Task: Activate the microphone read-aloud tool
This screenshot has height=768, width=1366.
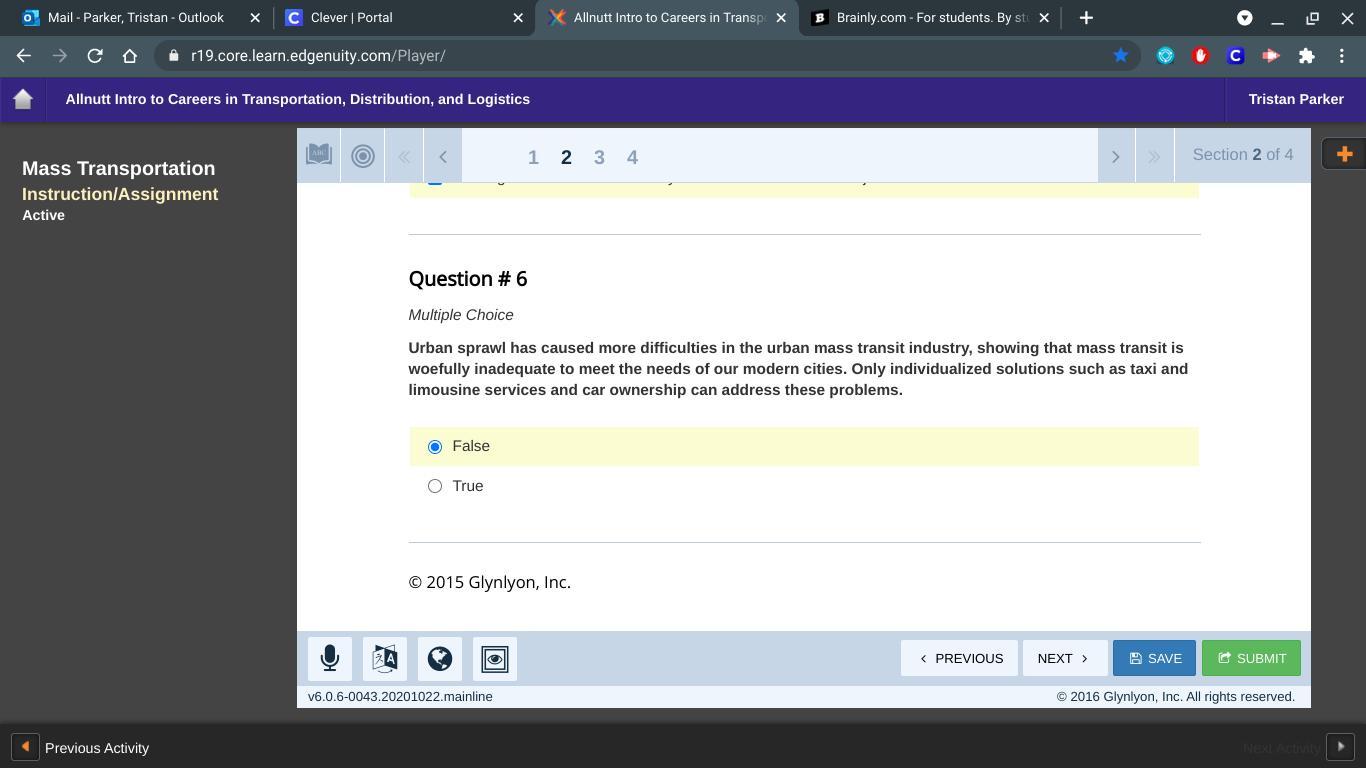Action: point(330,659)
